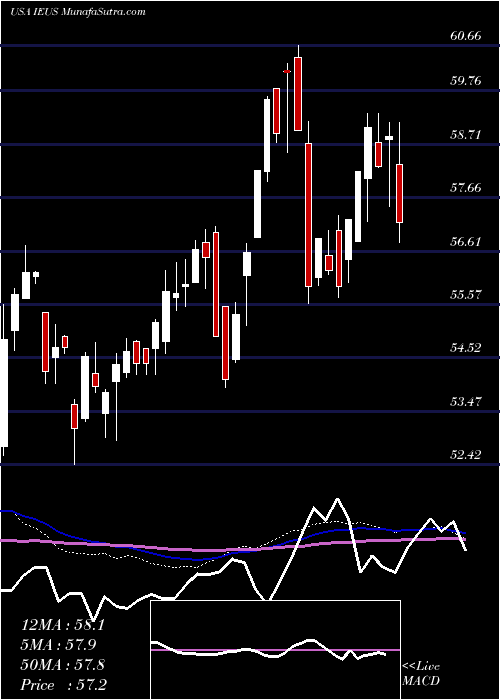Select the 52.42 price axis label
Viewport: 500px width, 700px height.
(466, 455)
